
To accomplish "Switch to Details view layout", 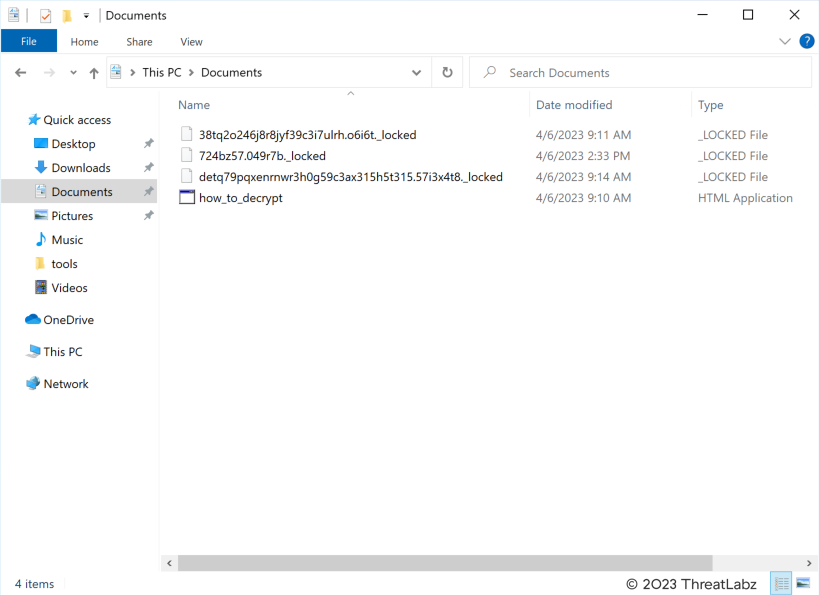I will tap(781, 583).
